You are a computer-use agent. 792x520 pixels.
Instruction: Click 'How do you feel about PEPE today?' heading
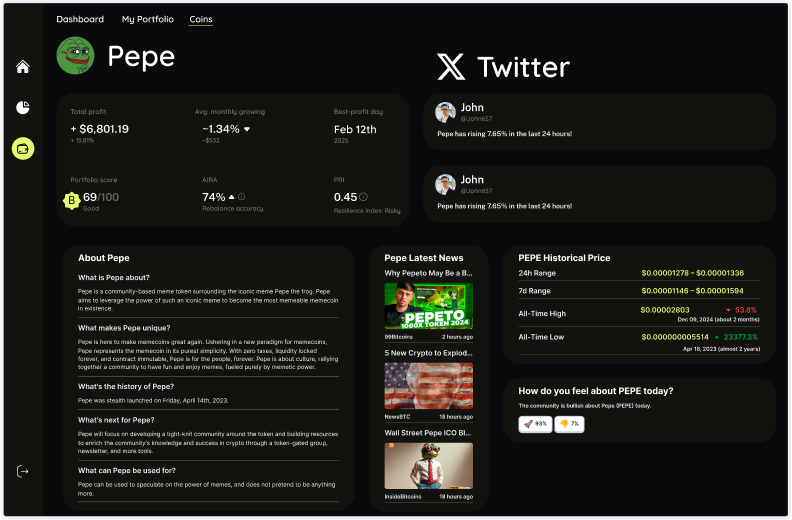596,391
